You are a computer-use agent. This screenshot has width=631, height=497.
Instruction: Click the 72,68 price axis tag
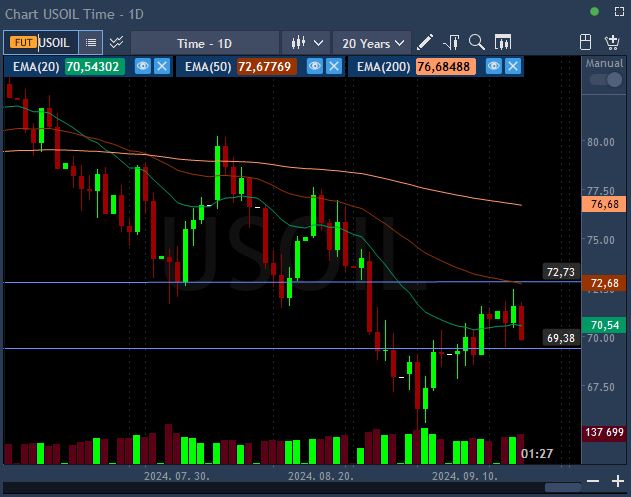pos(604,283)
